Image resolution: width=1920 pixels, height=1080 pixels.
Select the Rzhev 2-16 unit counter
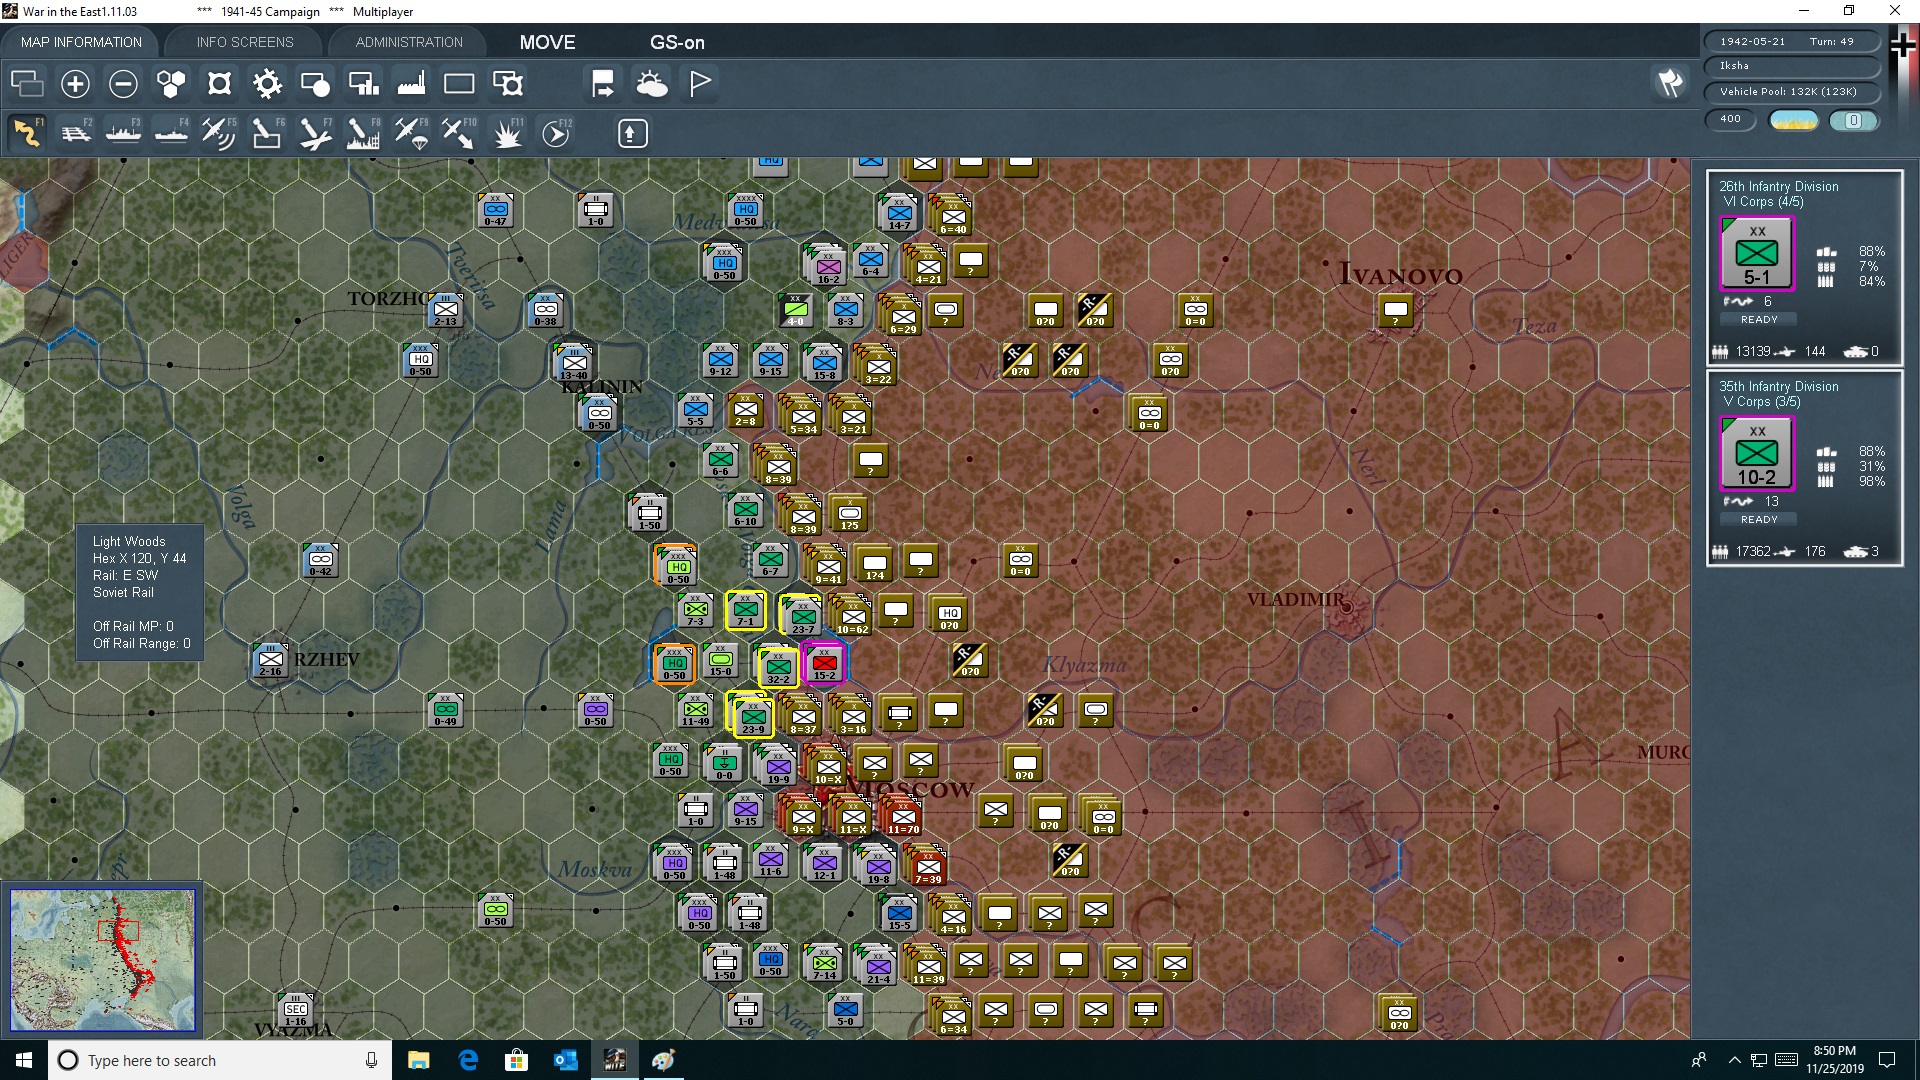(270, 660)
